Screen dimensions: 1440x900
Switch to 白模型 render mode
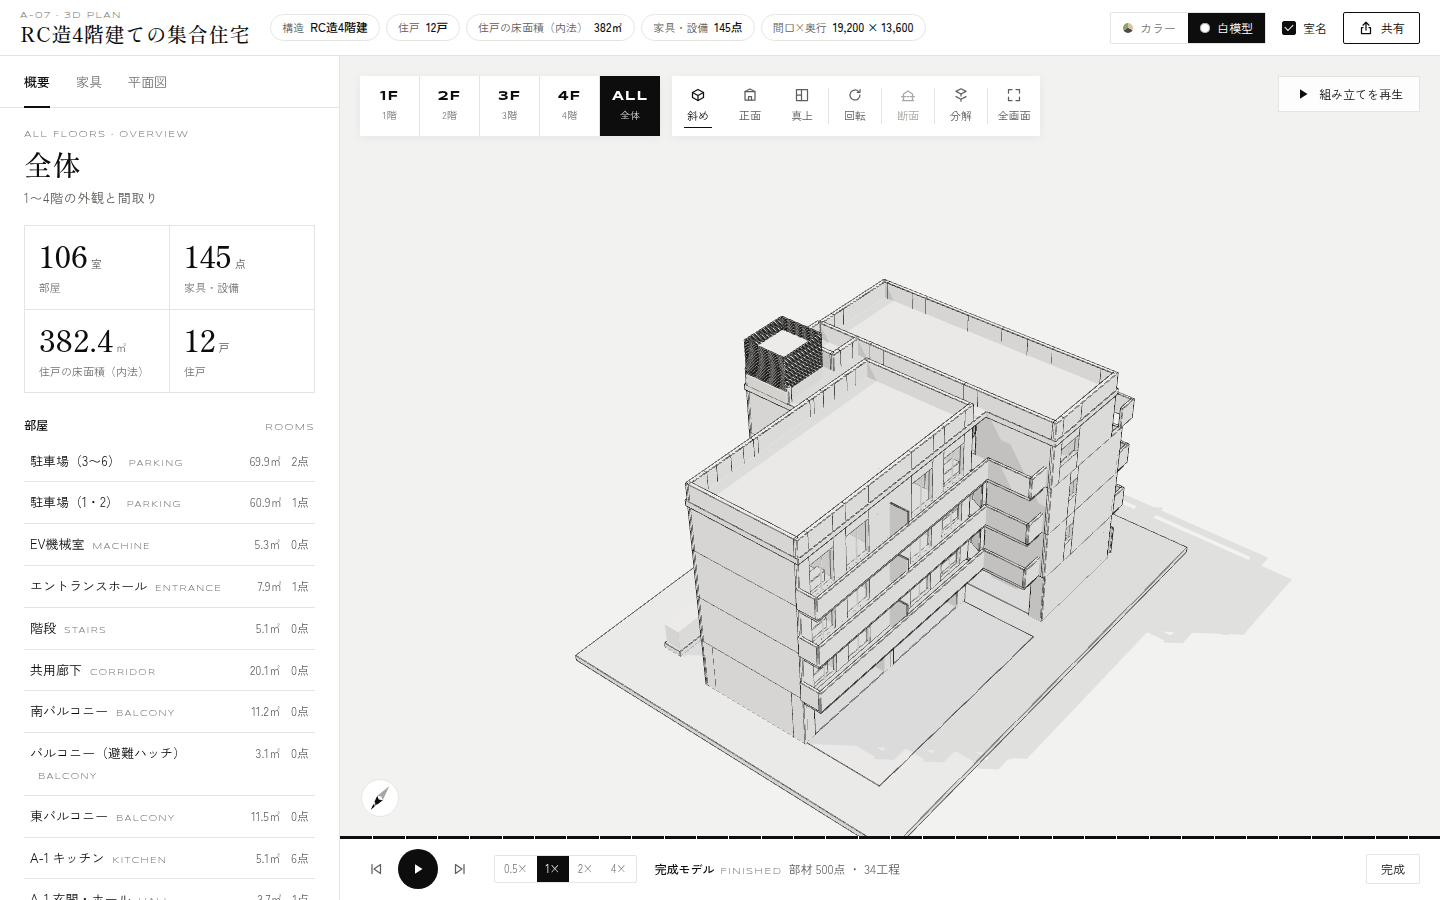coord(1227,28)
